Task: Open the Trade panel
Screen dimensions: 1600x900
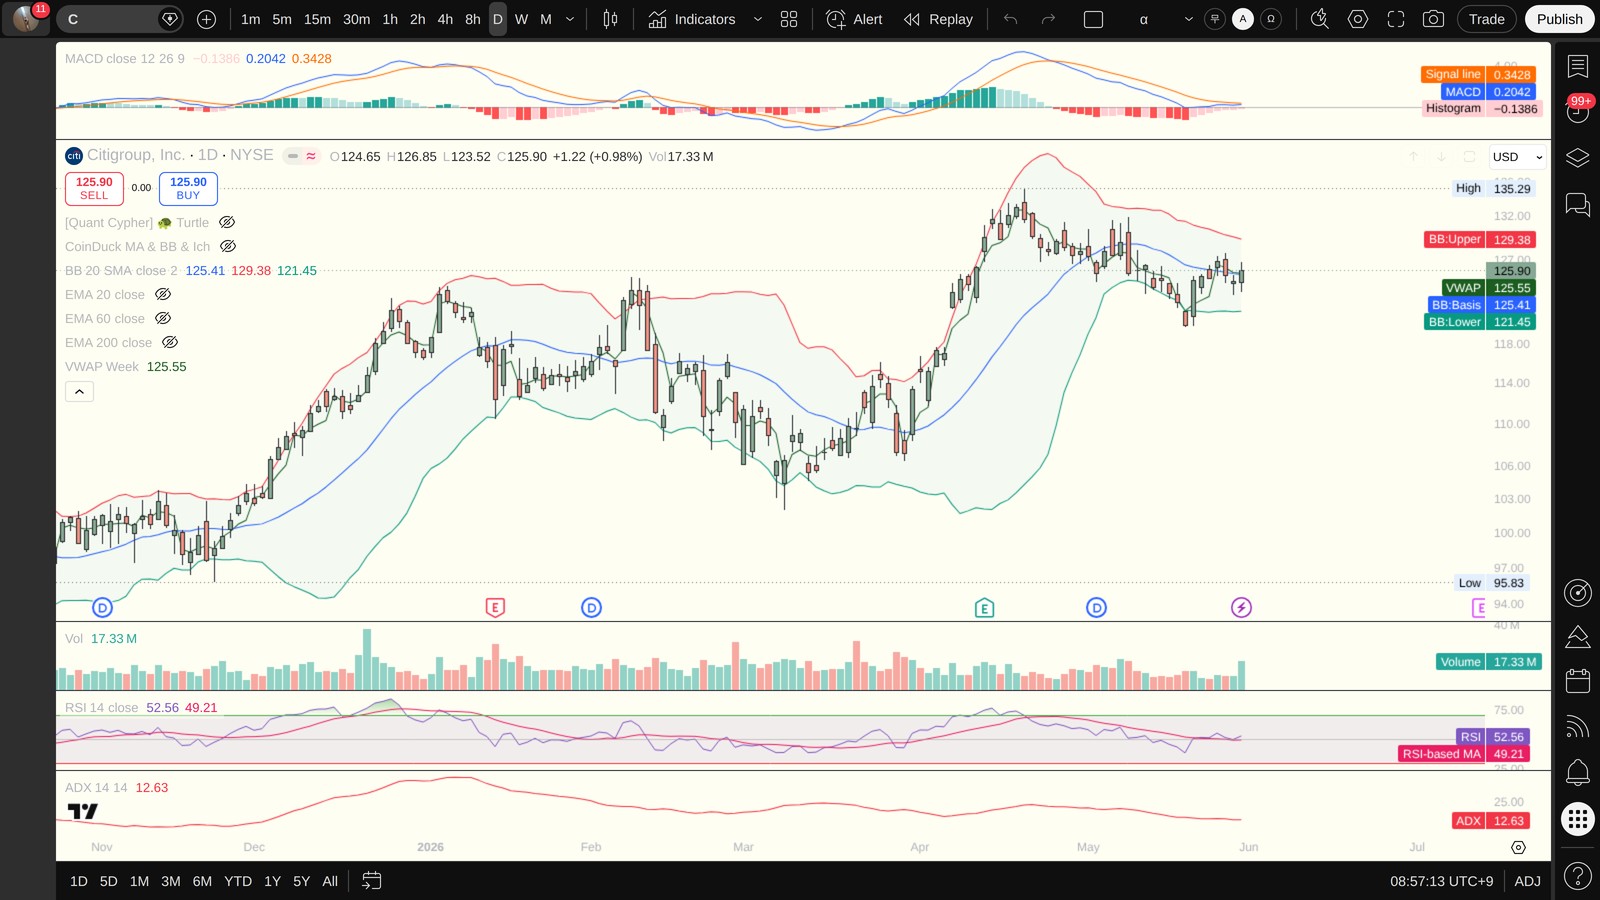Action: point(1486,19)
